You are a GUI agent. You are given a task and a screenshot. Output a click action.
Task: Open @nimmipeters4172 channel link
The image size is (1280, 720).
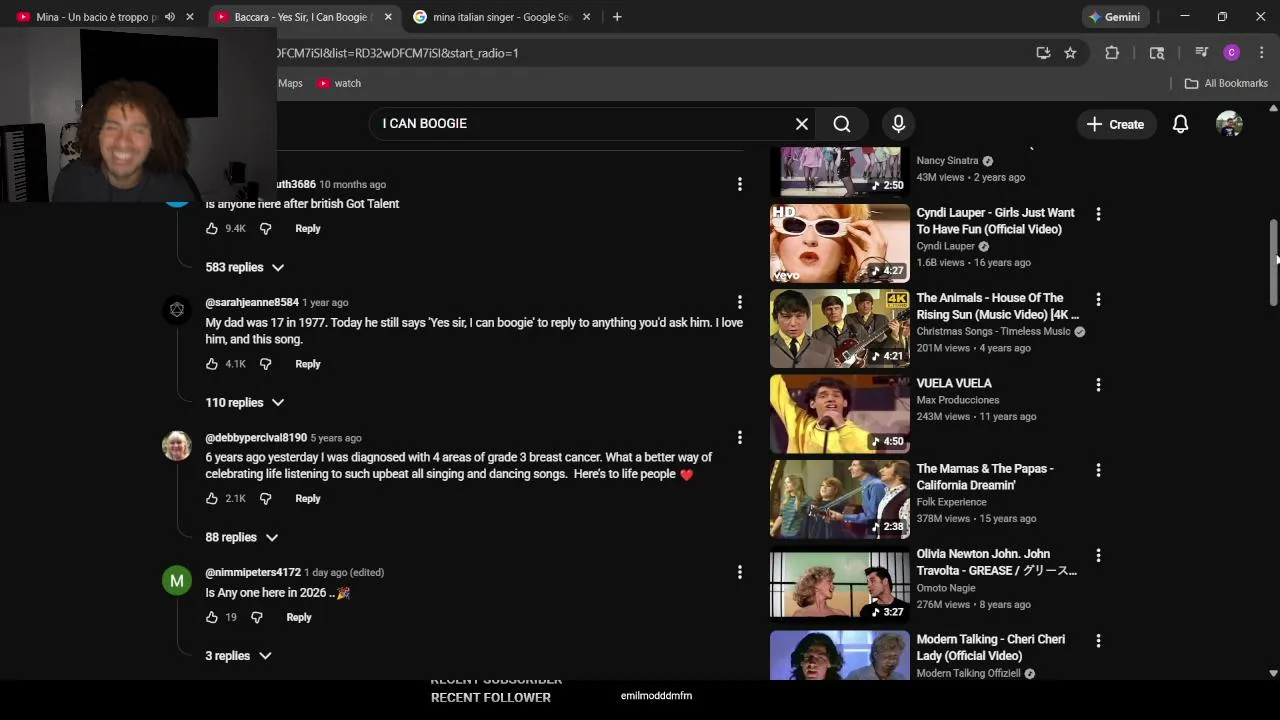253,572
